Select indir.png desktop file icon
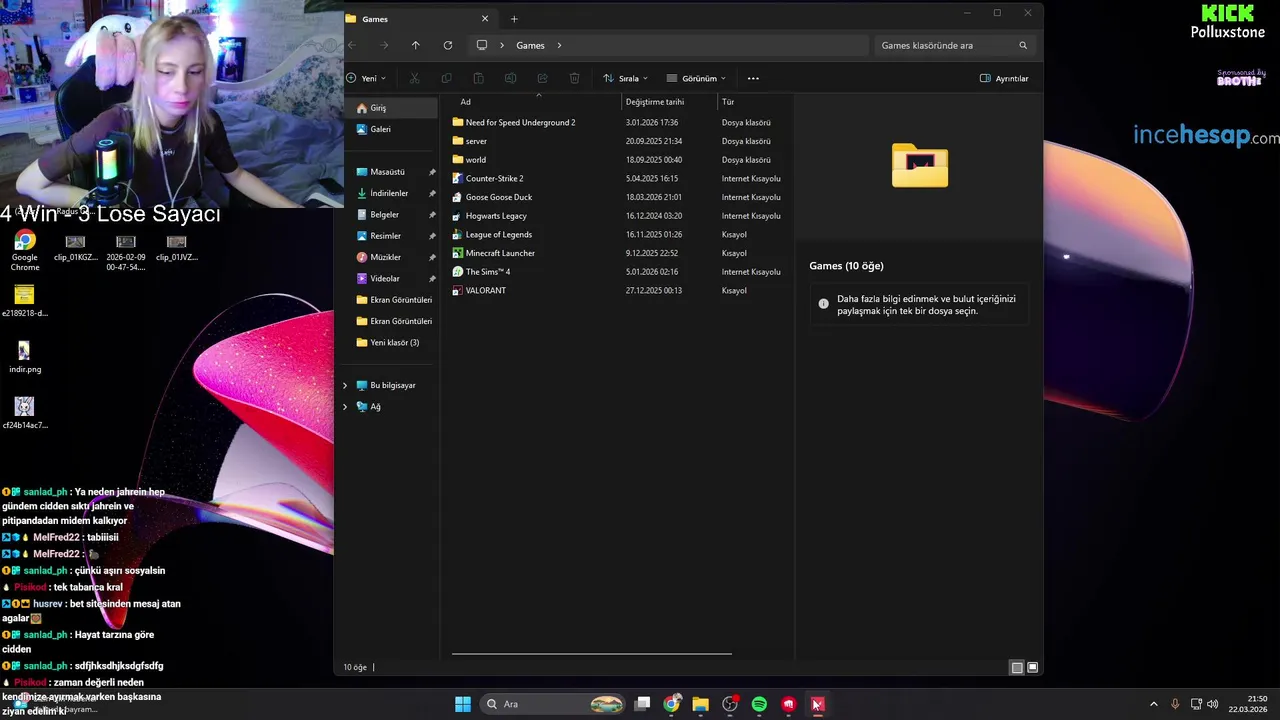Screen dimensions: 1280x720 (25, 356)
